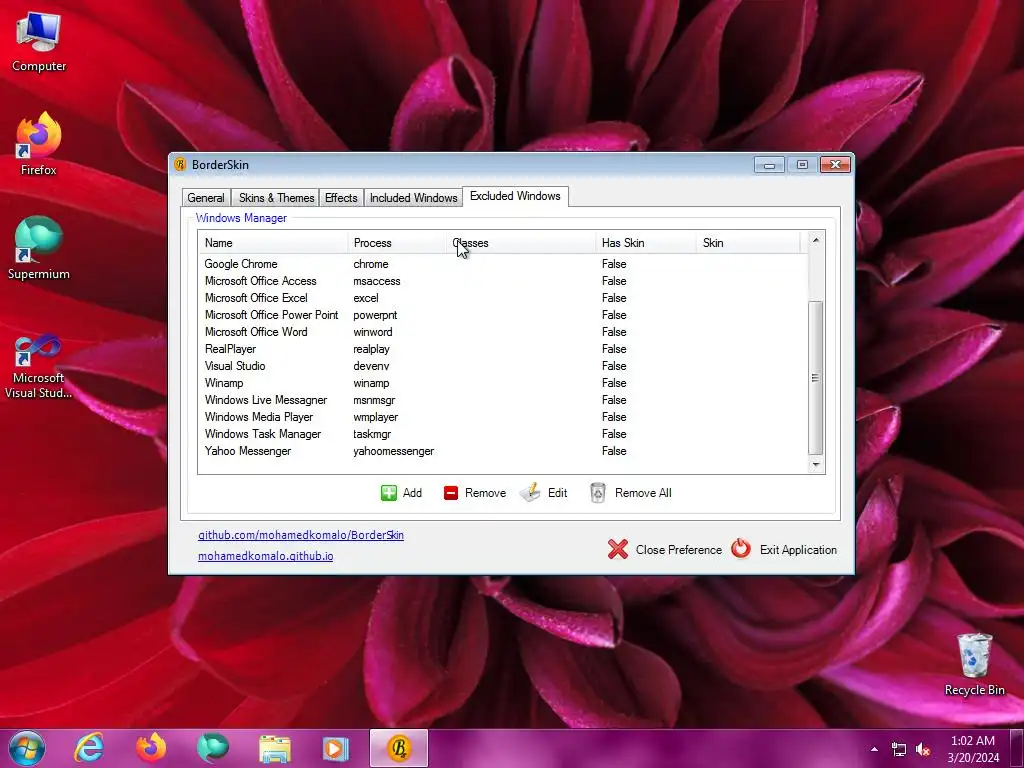Select the Visual Studio row
This screenshot has width=1024, height=768.
click(503, 366)
